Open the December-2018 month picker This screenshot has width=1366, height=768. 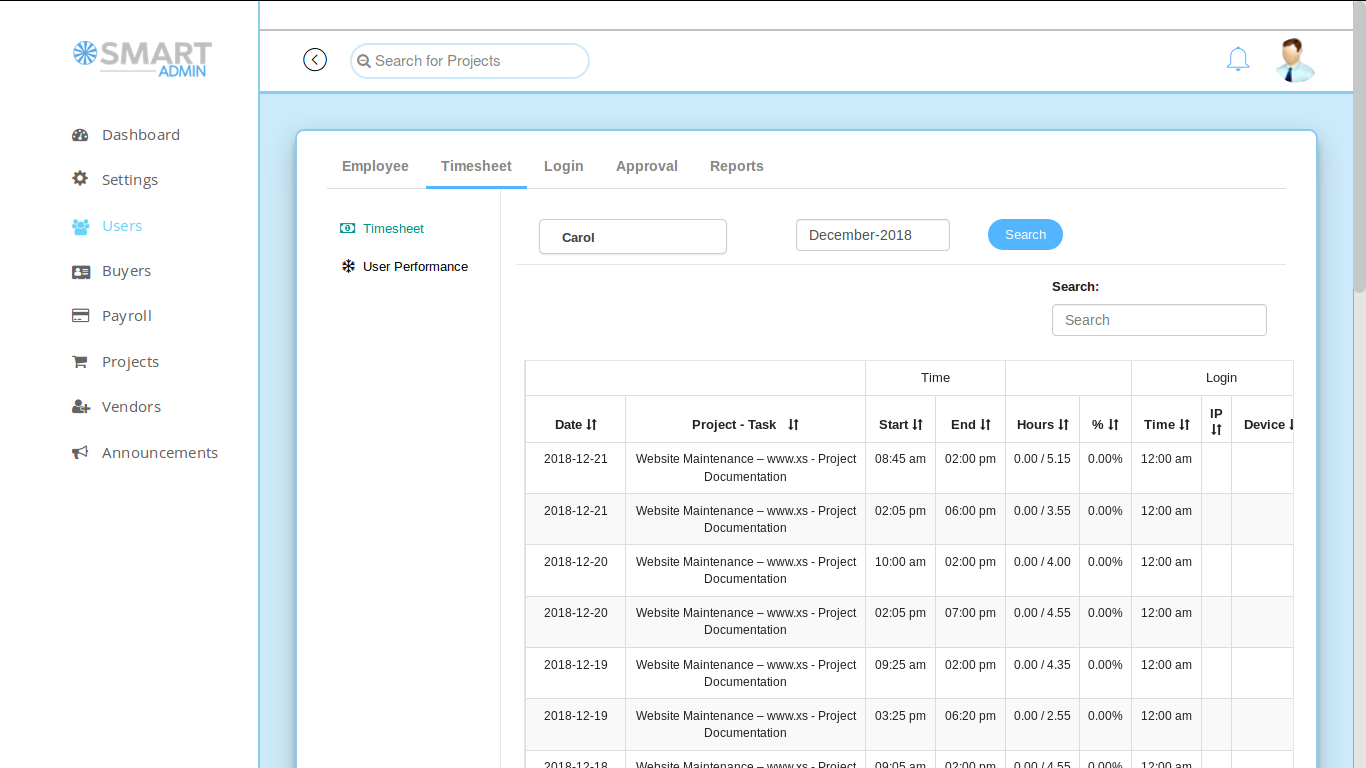click(872, 234)
